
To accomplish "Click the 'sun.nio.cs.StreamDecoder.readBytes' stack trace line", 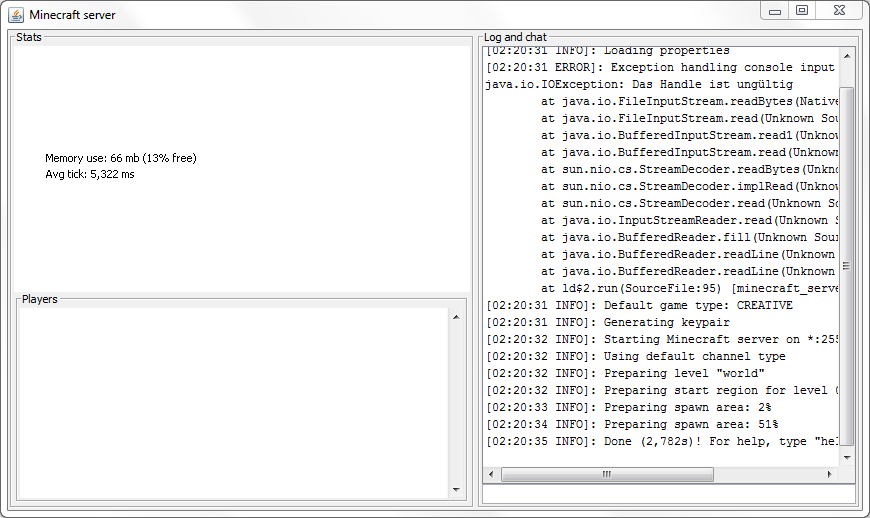I will pos(689,170).
